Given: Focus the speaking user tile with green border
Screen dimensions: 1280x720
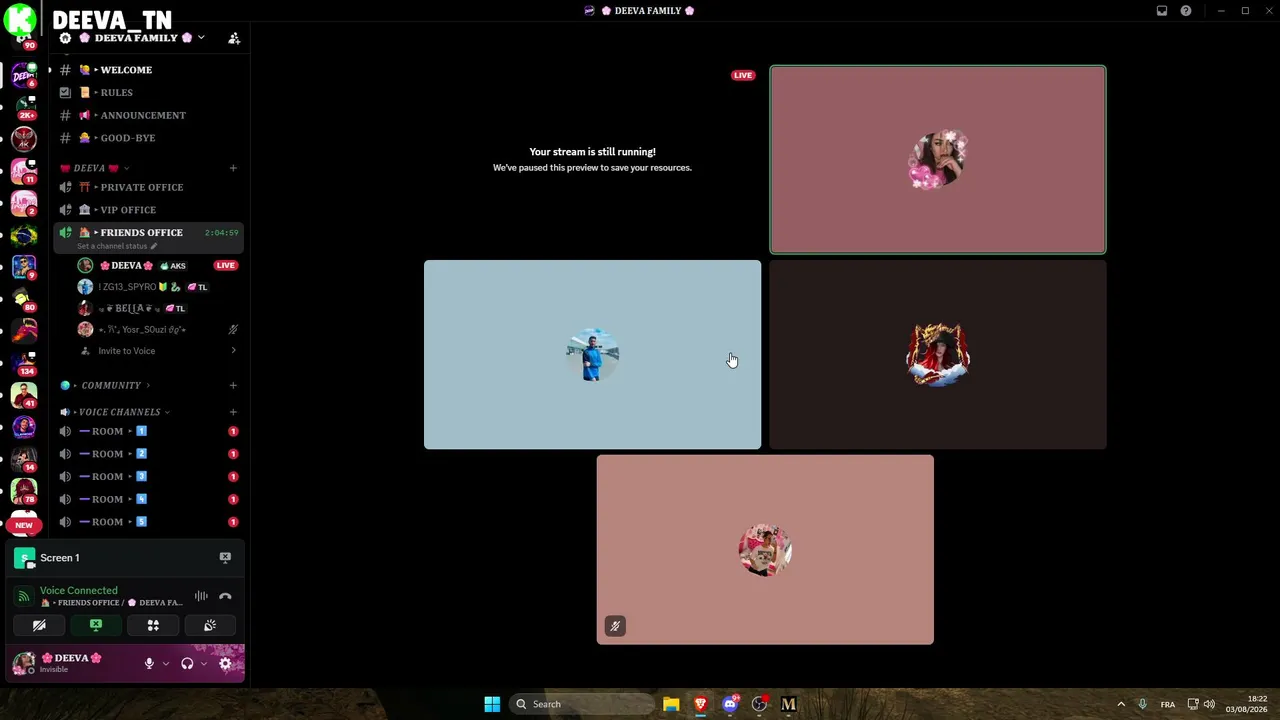Looking at the screenshot, I should click(938, 160).
